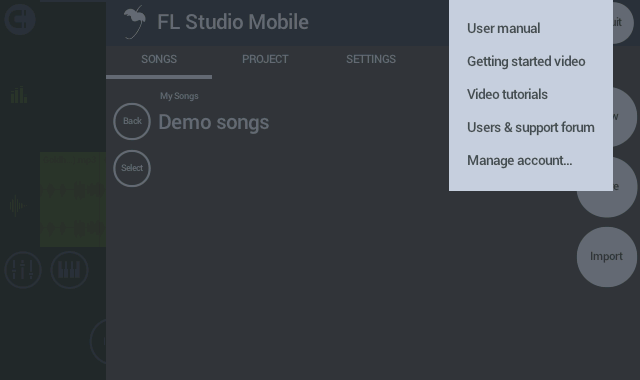The image size is (640, 380).
Task: Select the audio waveform icon
Action: pyautogui.click(x=17, y=206)
